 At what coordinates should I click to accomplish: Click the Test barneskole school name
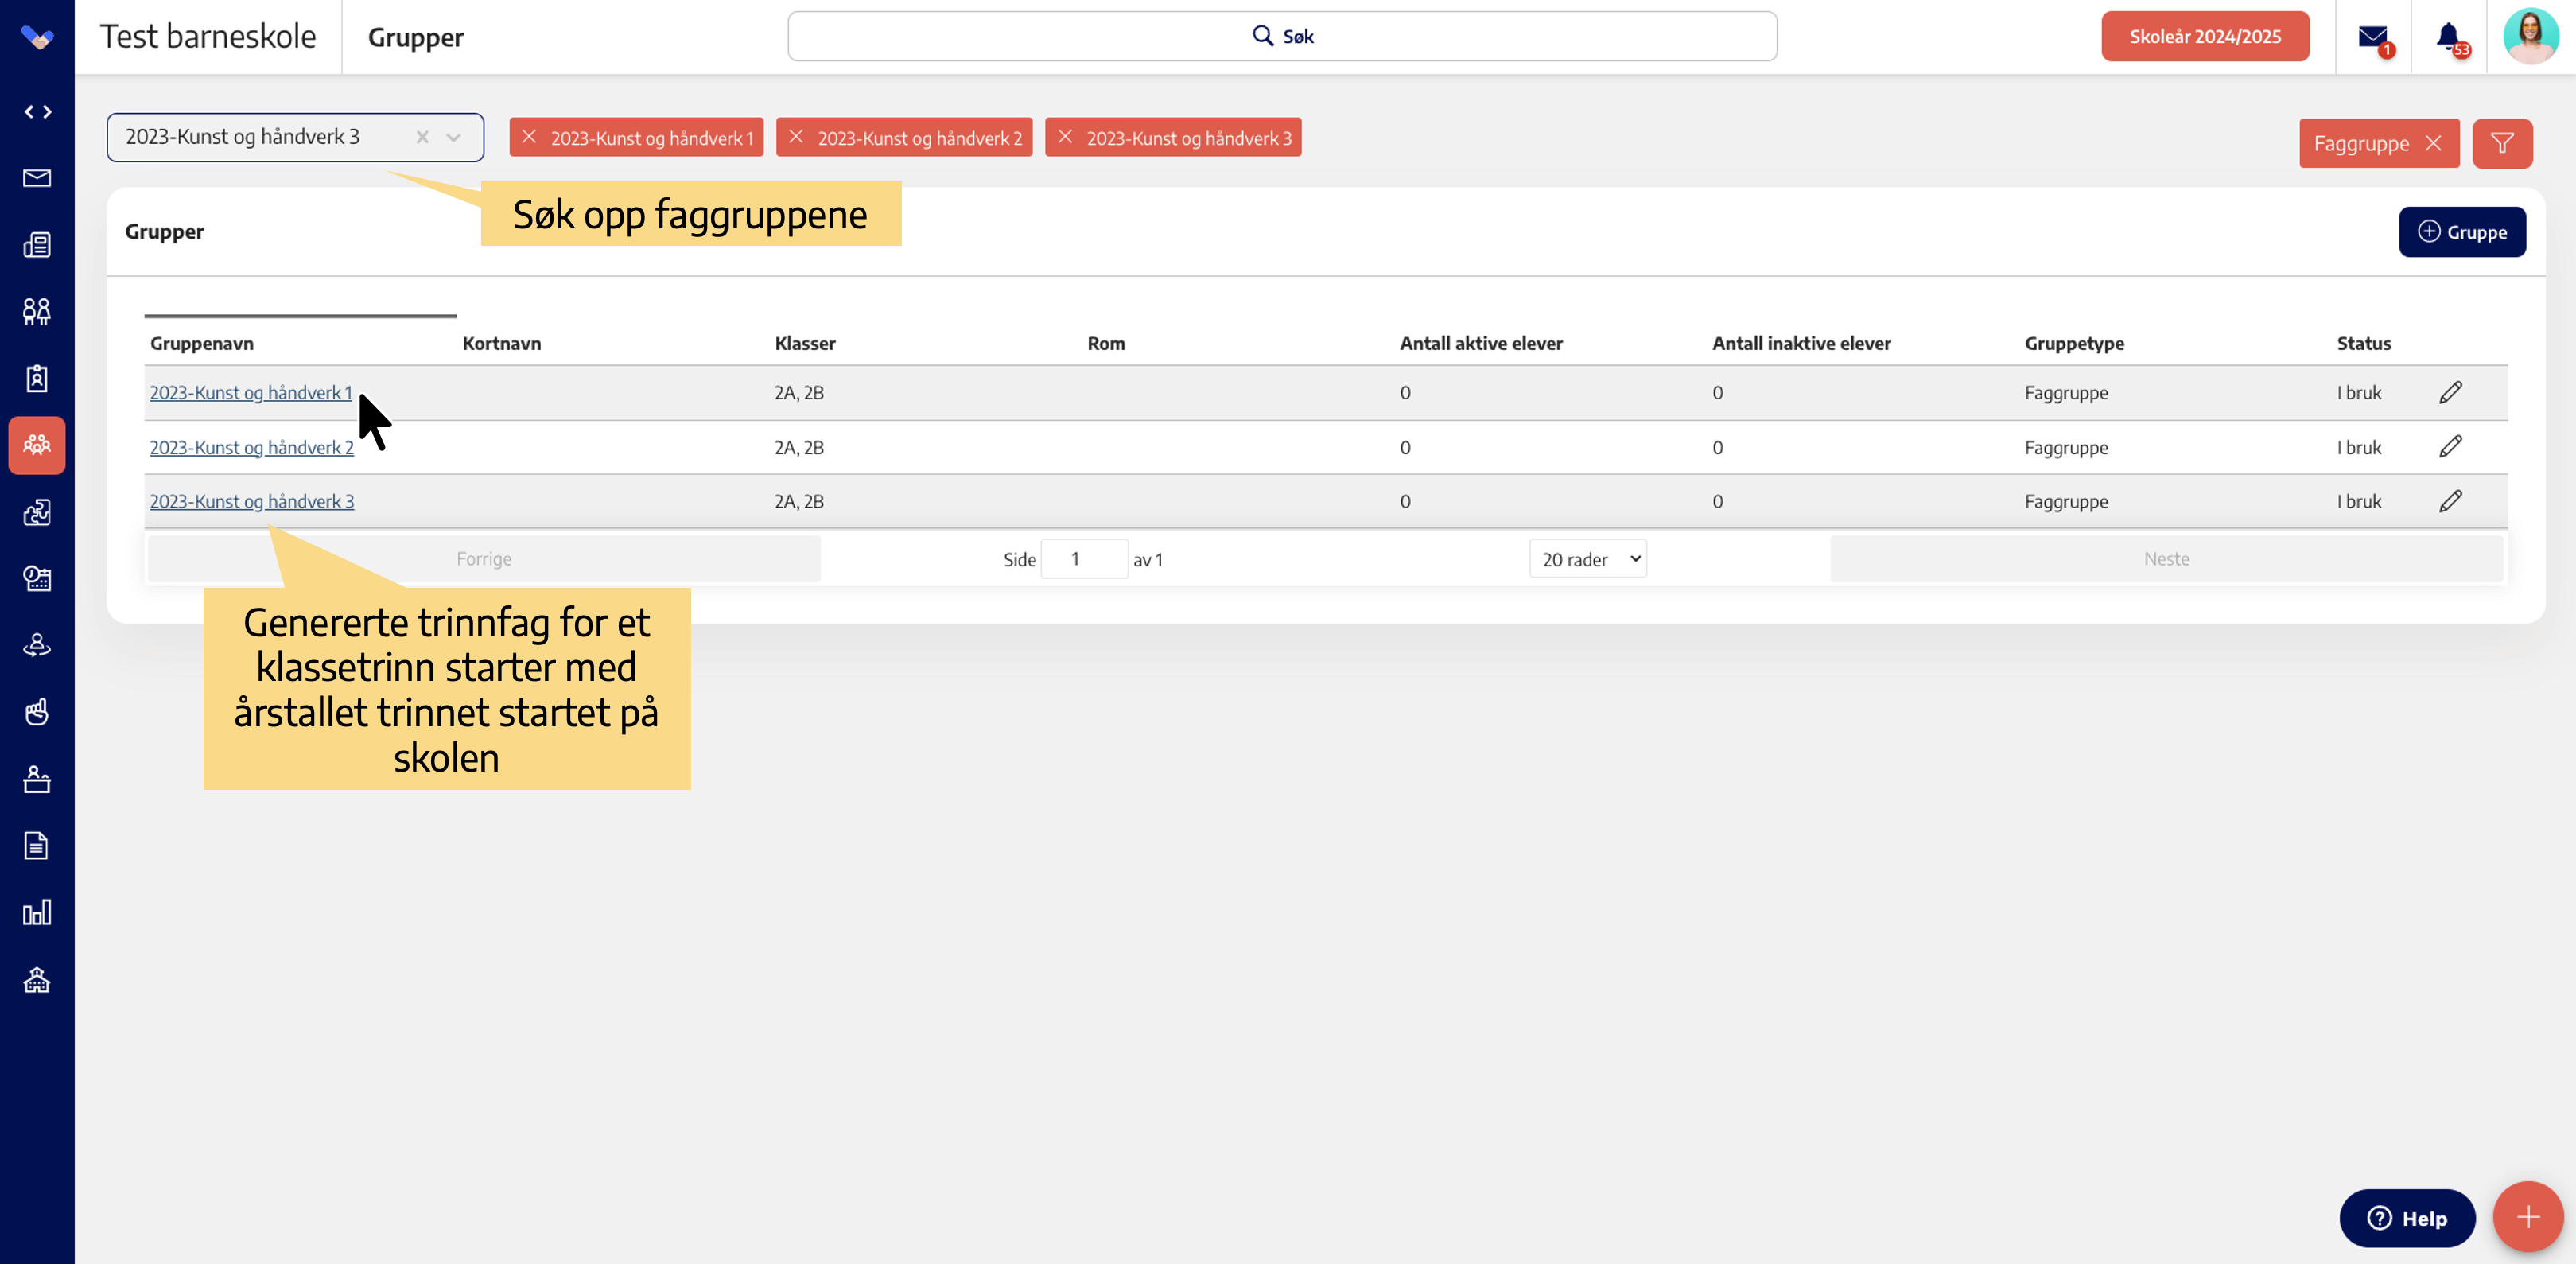[x=208, y=37]
